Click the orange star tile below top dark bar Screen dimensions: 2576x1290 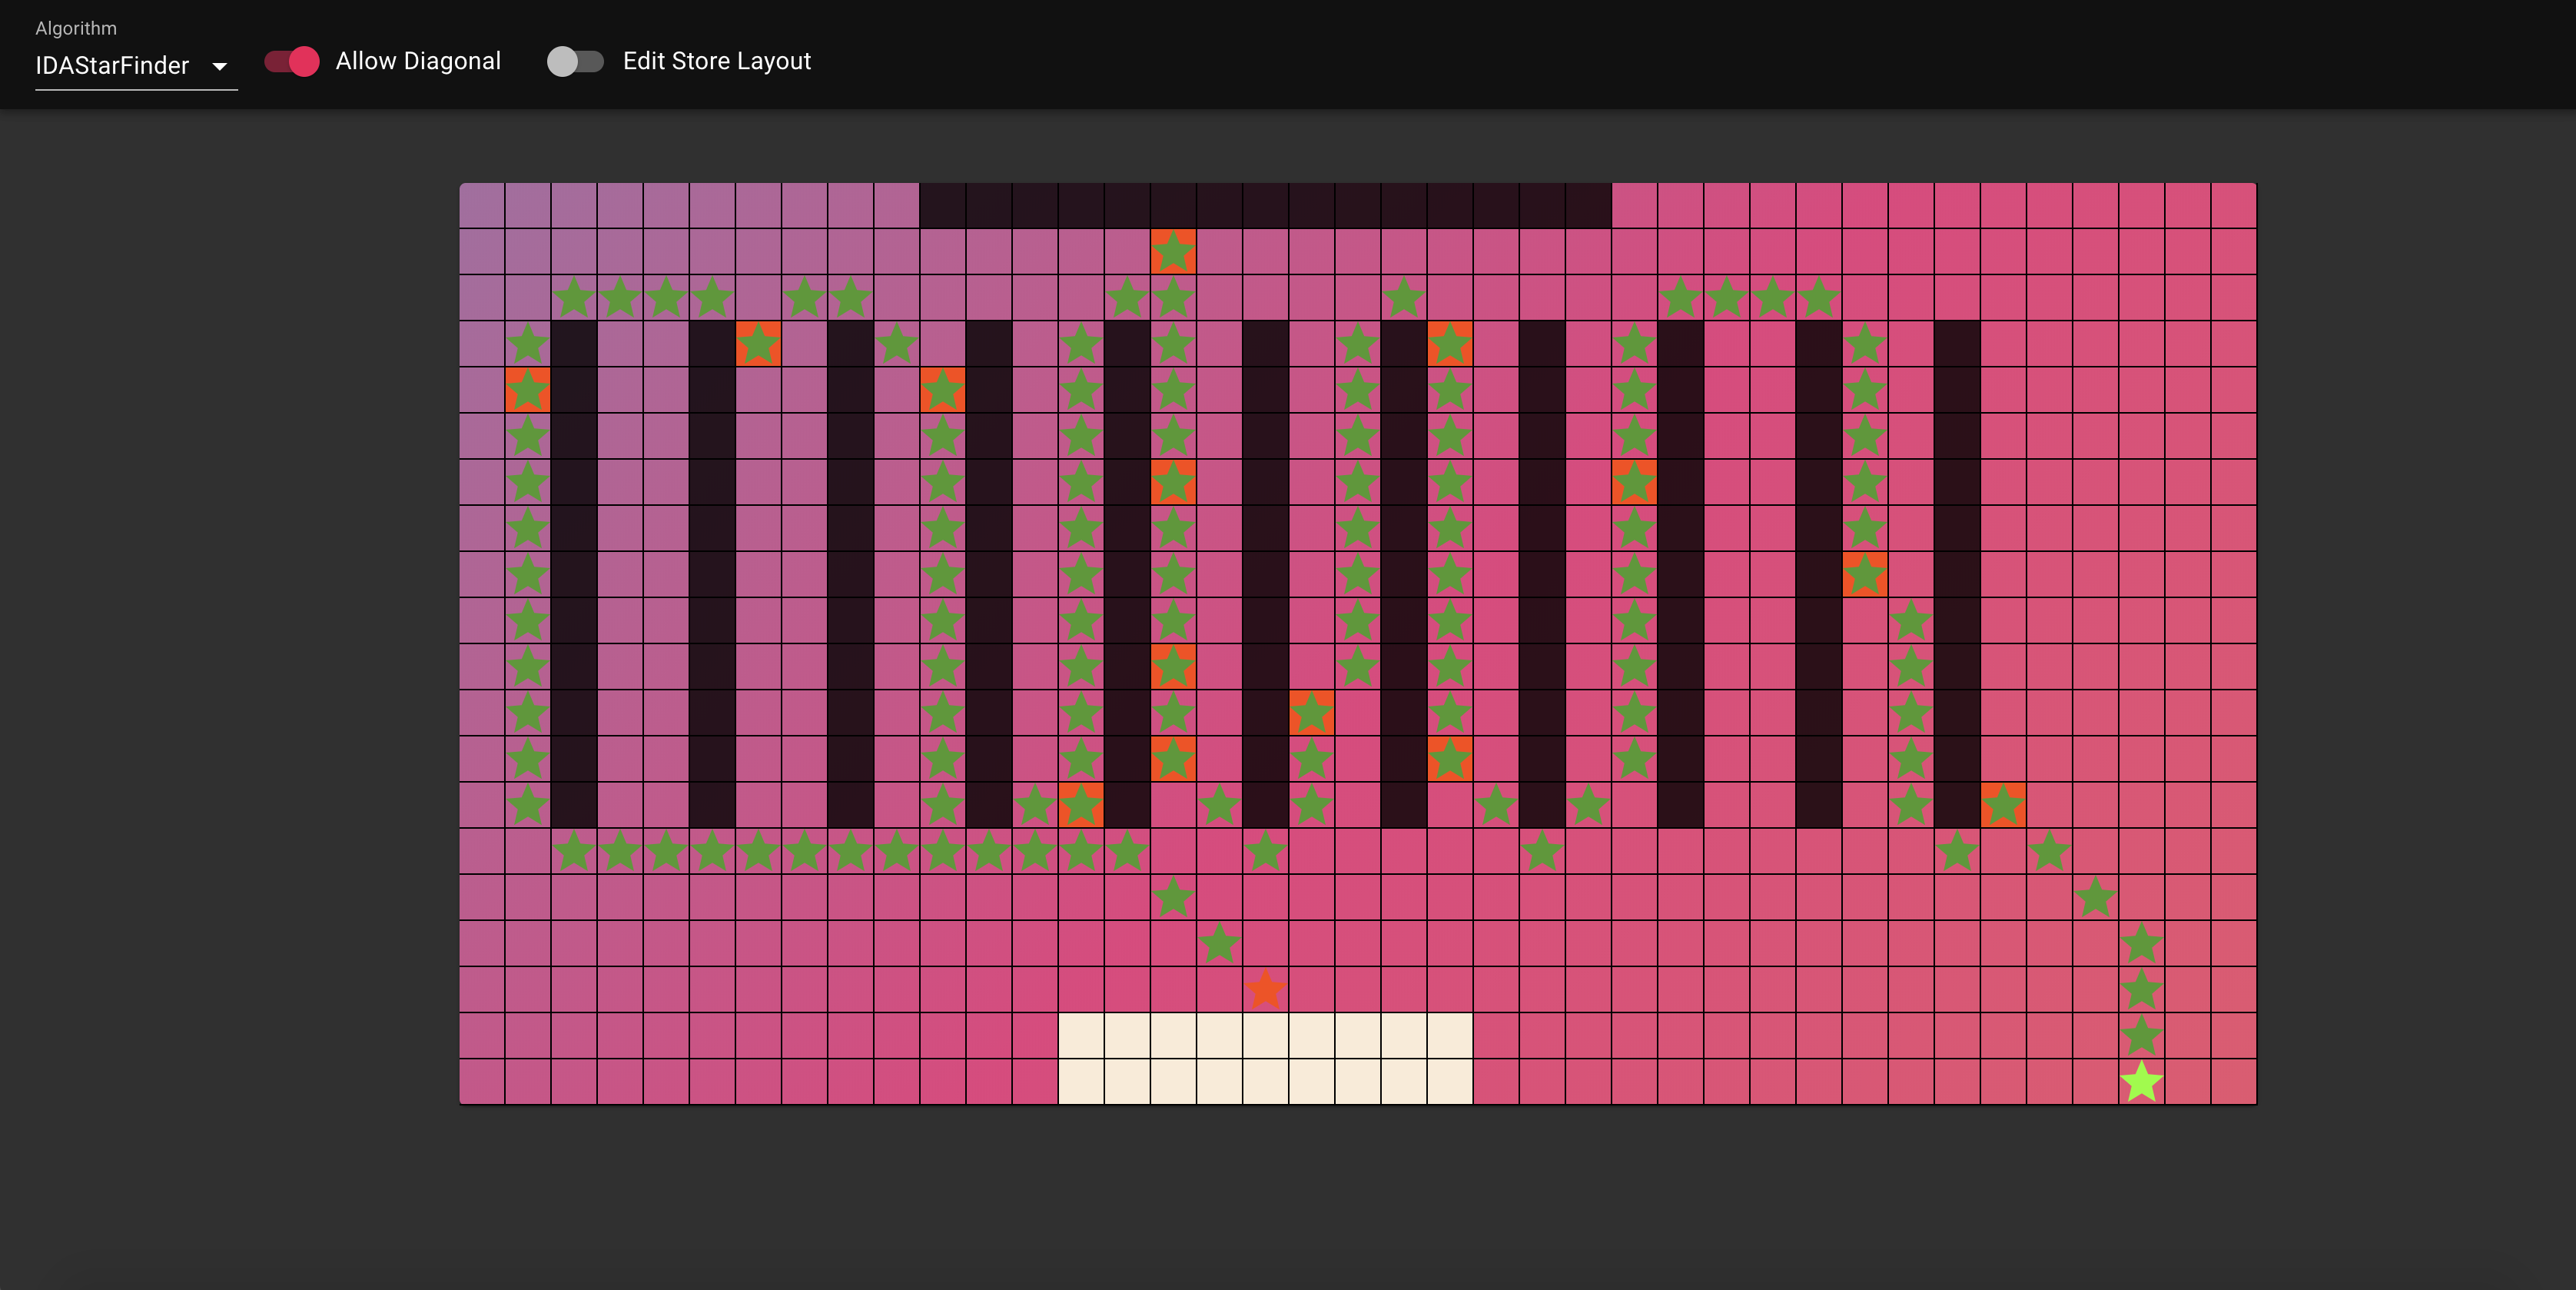tap(1173, 252)
